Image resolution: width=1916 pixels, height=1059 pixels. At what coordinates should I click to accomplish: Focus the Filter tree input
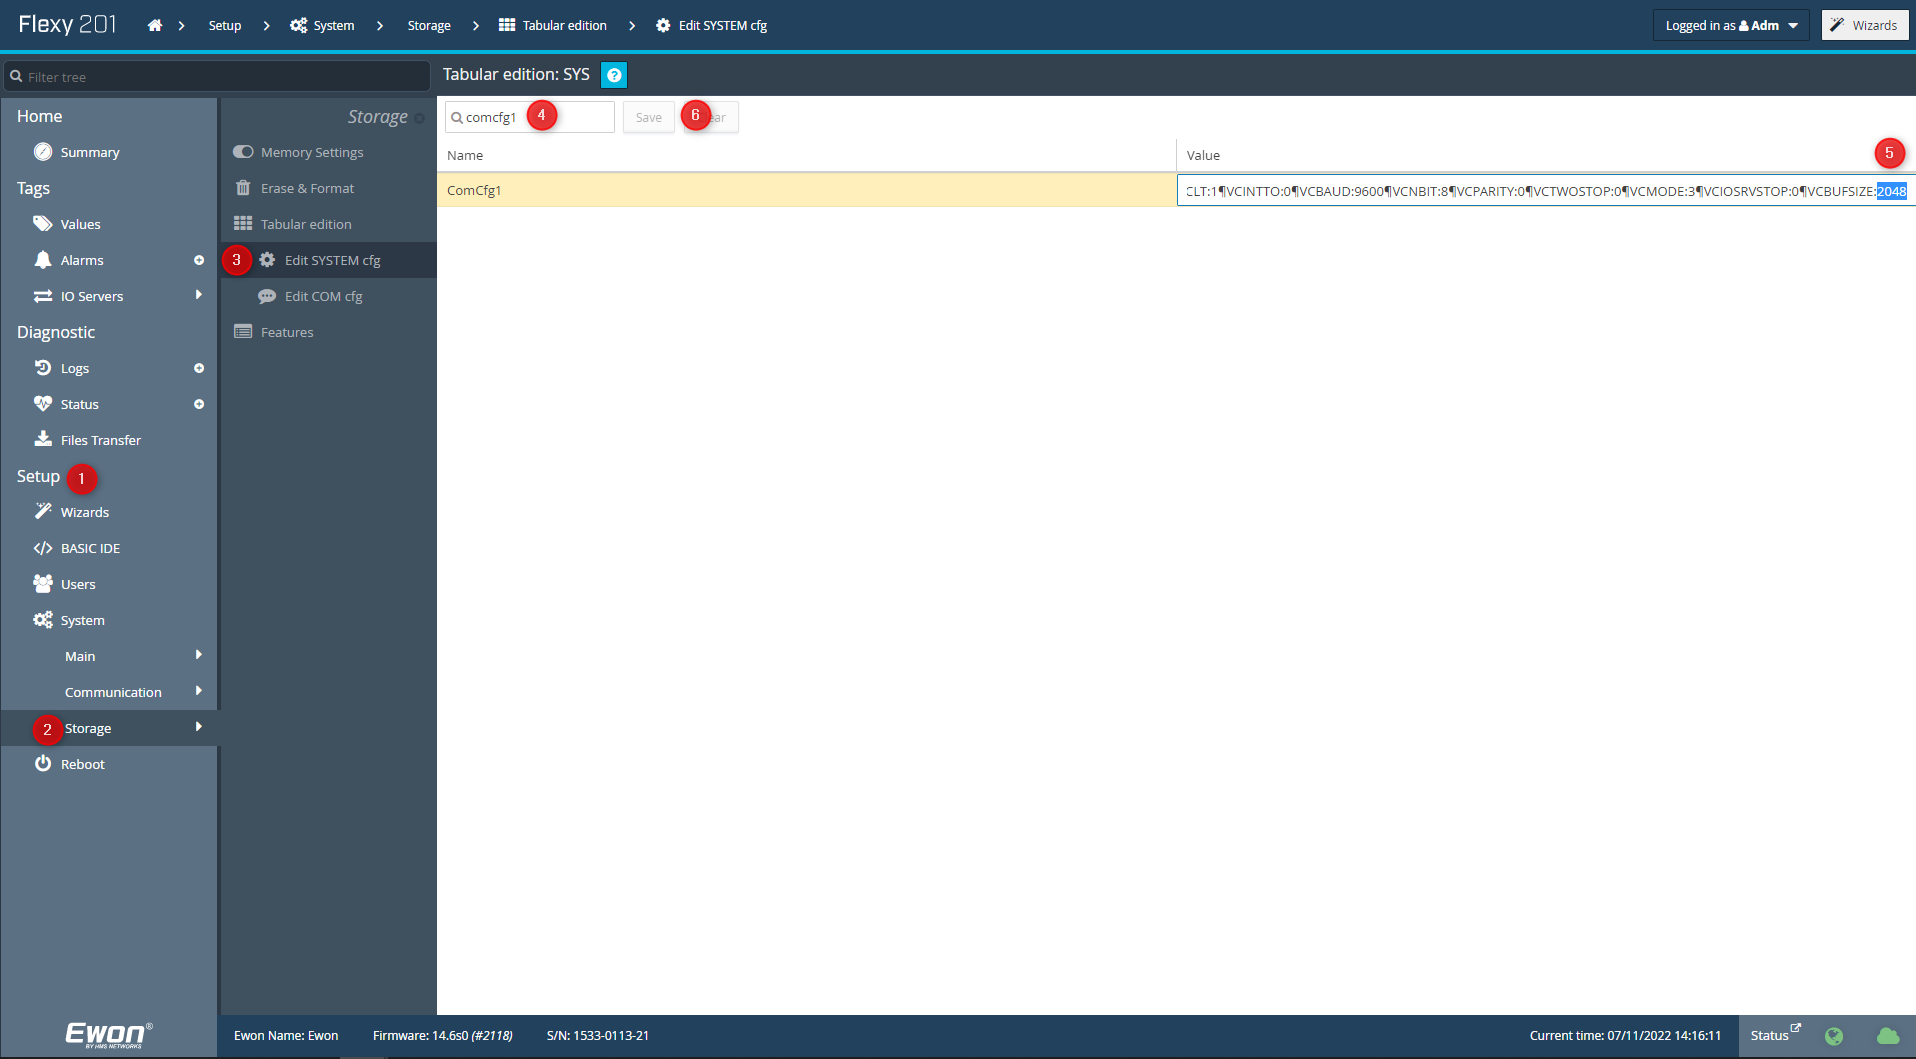click(x=217, y=76)
